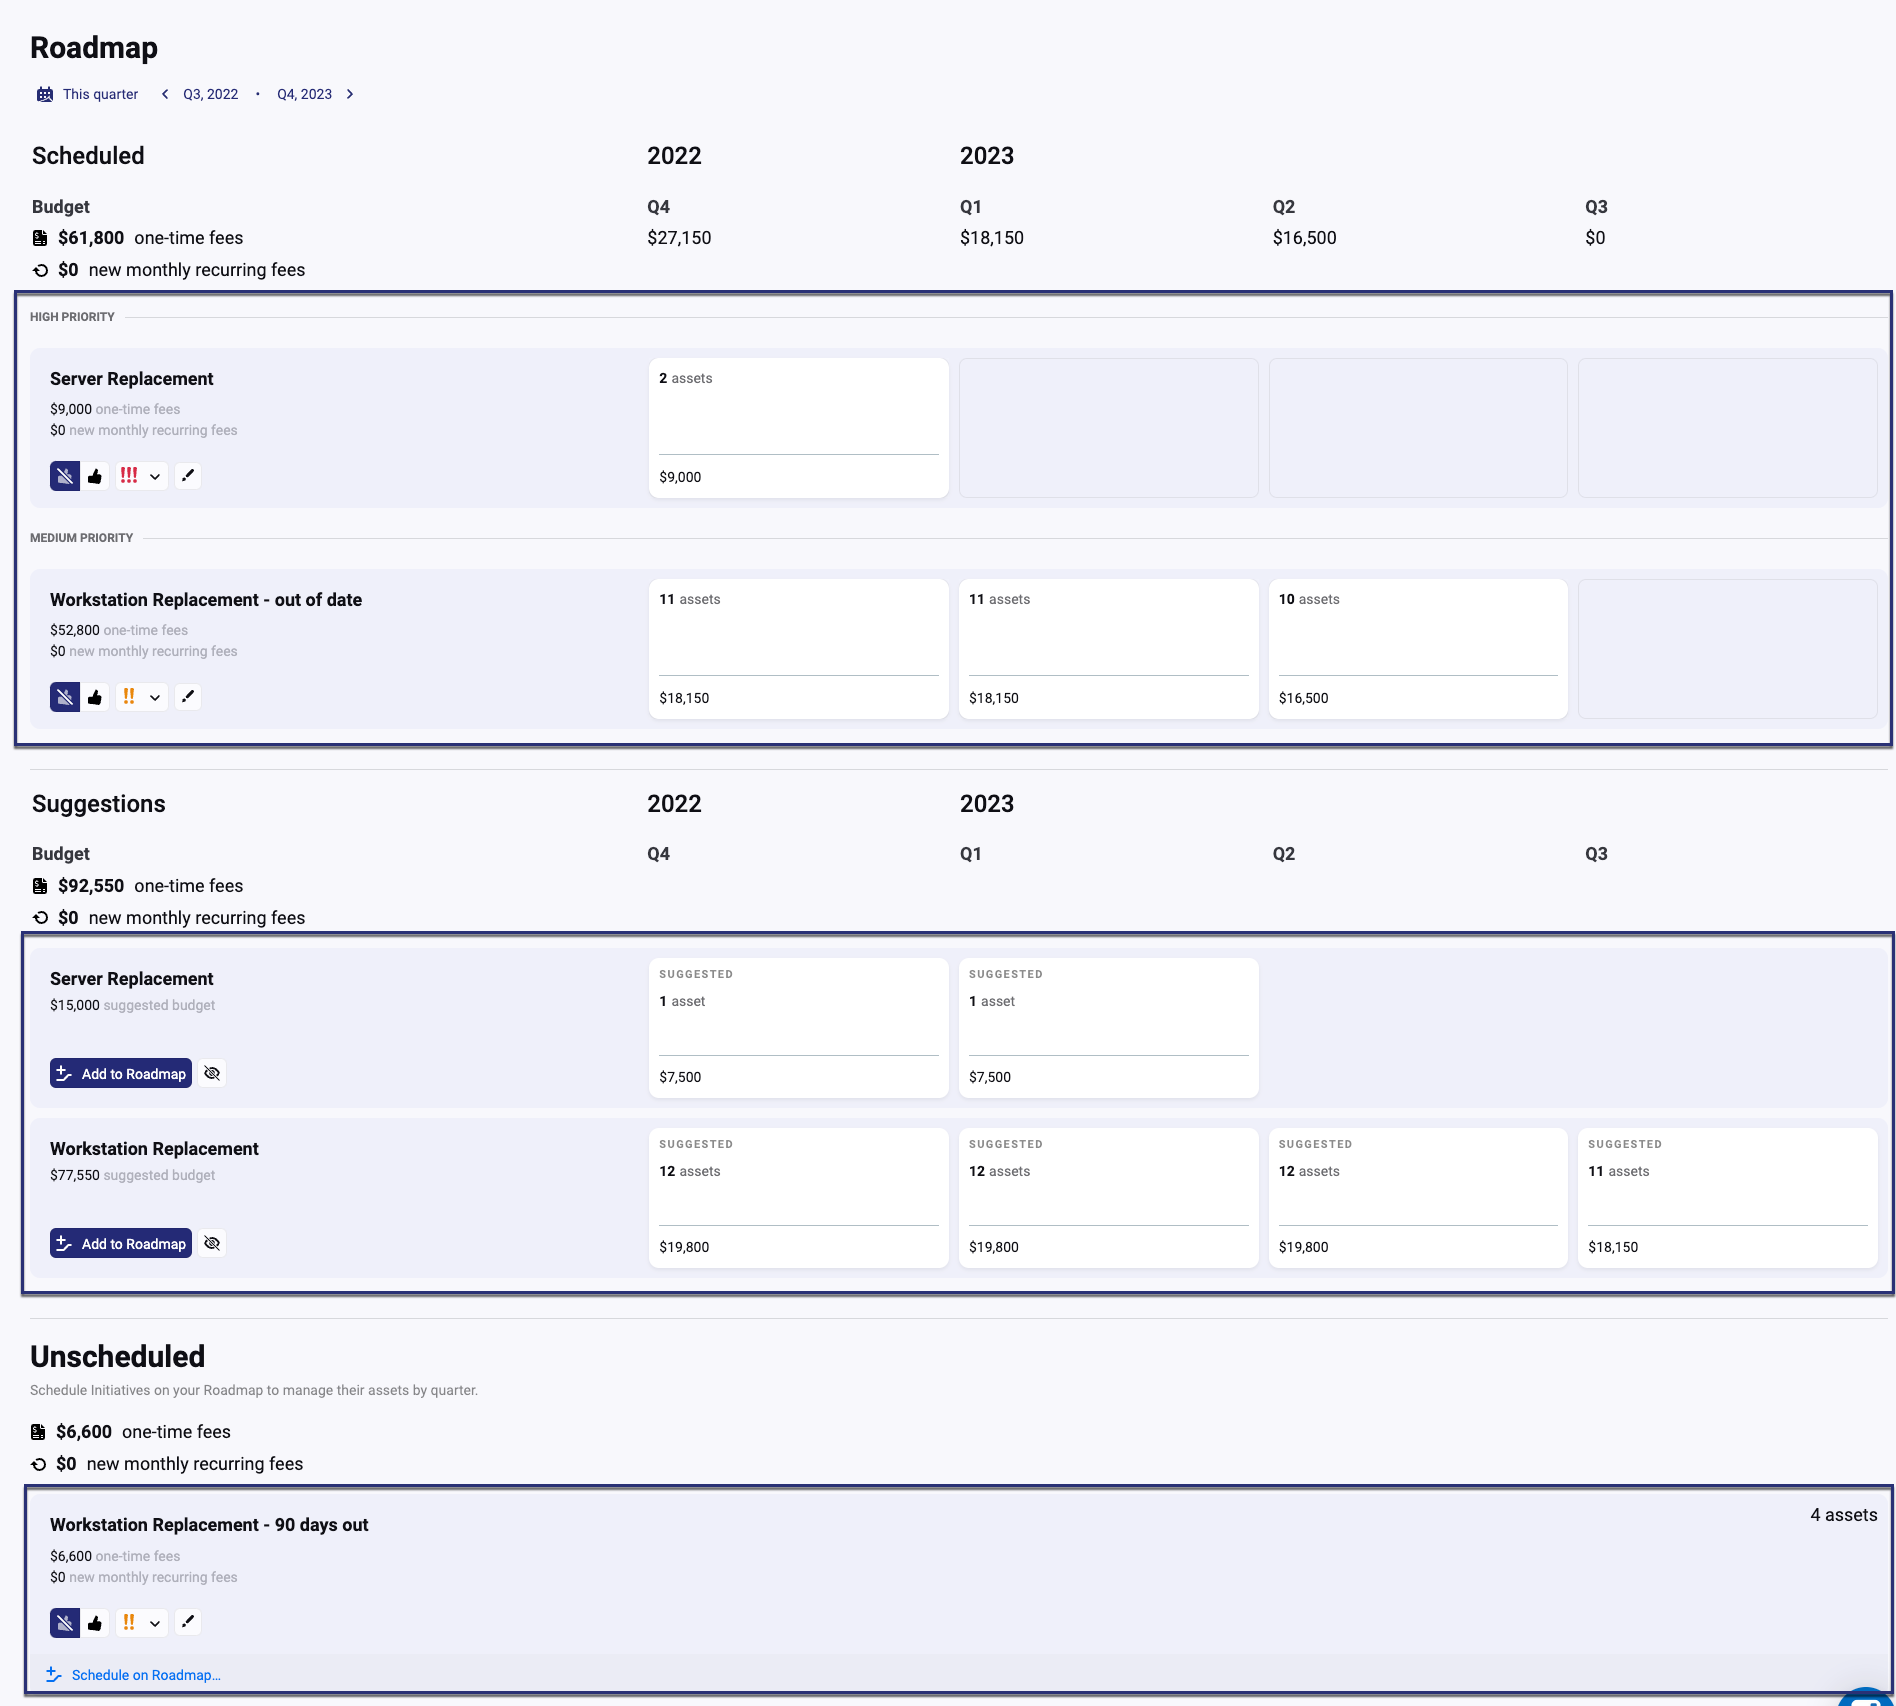Select This quarter in the navigation bar
The height and width of the screenshot is (1706, 1896).
coord(100,93)
